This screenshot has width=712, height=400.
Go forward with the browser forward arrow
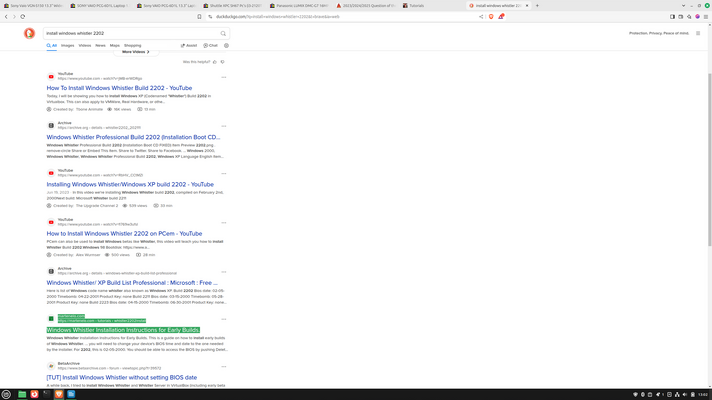pos(14,17)
